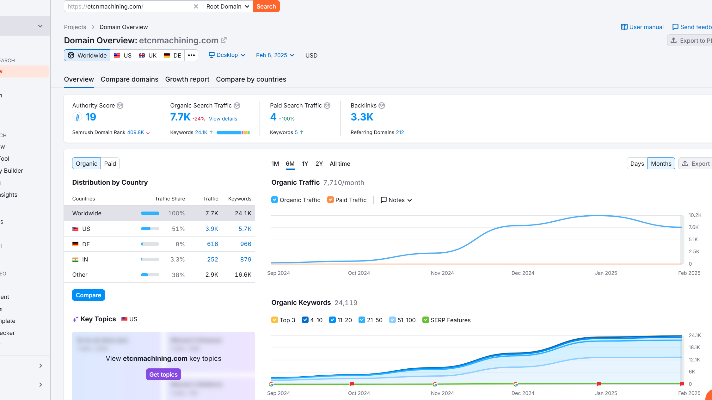Open more countries ellipsis menu
The image size is (712, 400).
click(192, 55)
